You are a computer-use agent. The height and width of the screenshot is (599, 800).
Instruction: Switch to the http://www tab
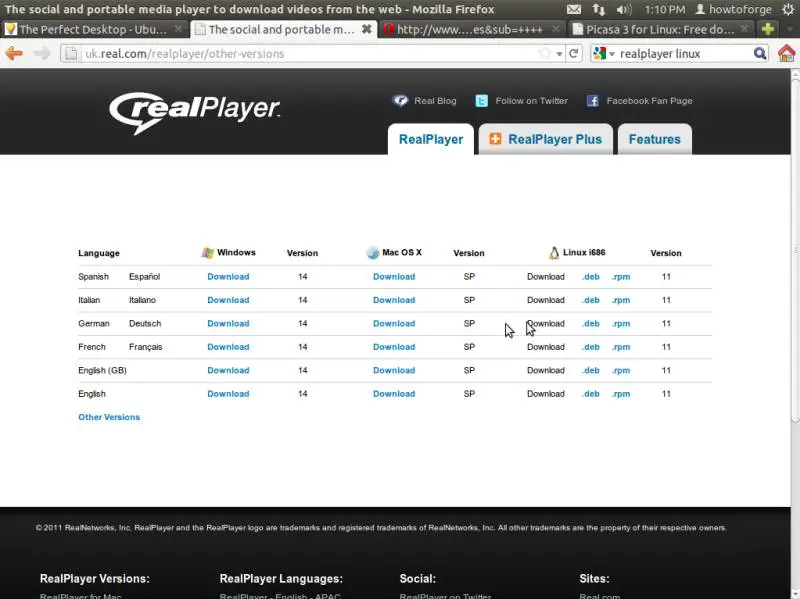click(471, 29)
